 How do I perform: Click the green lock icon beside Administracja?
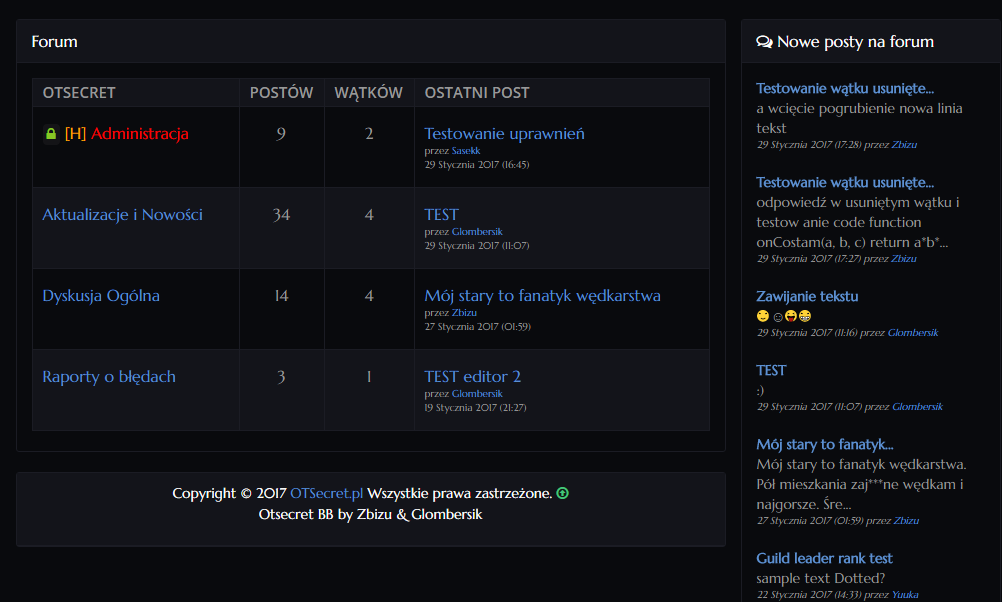[x=50, y=134]
